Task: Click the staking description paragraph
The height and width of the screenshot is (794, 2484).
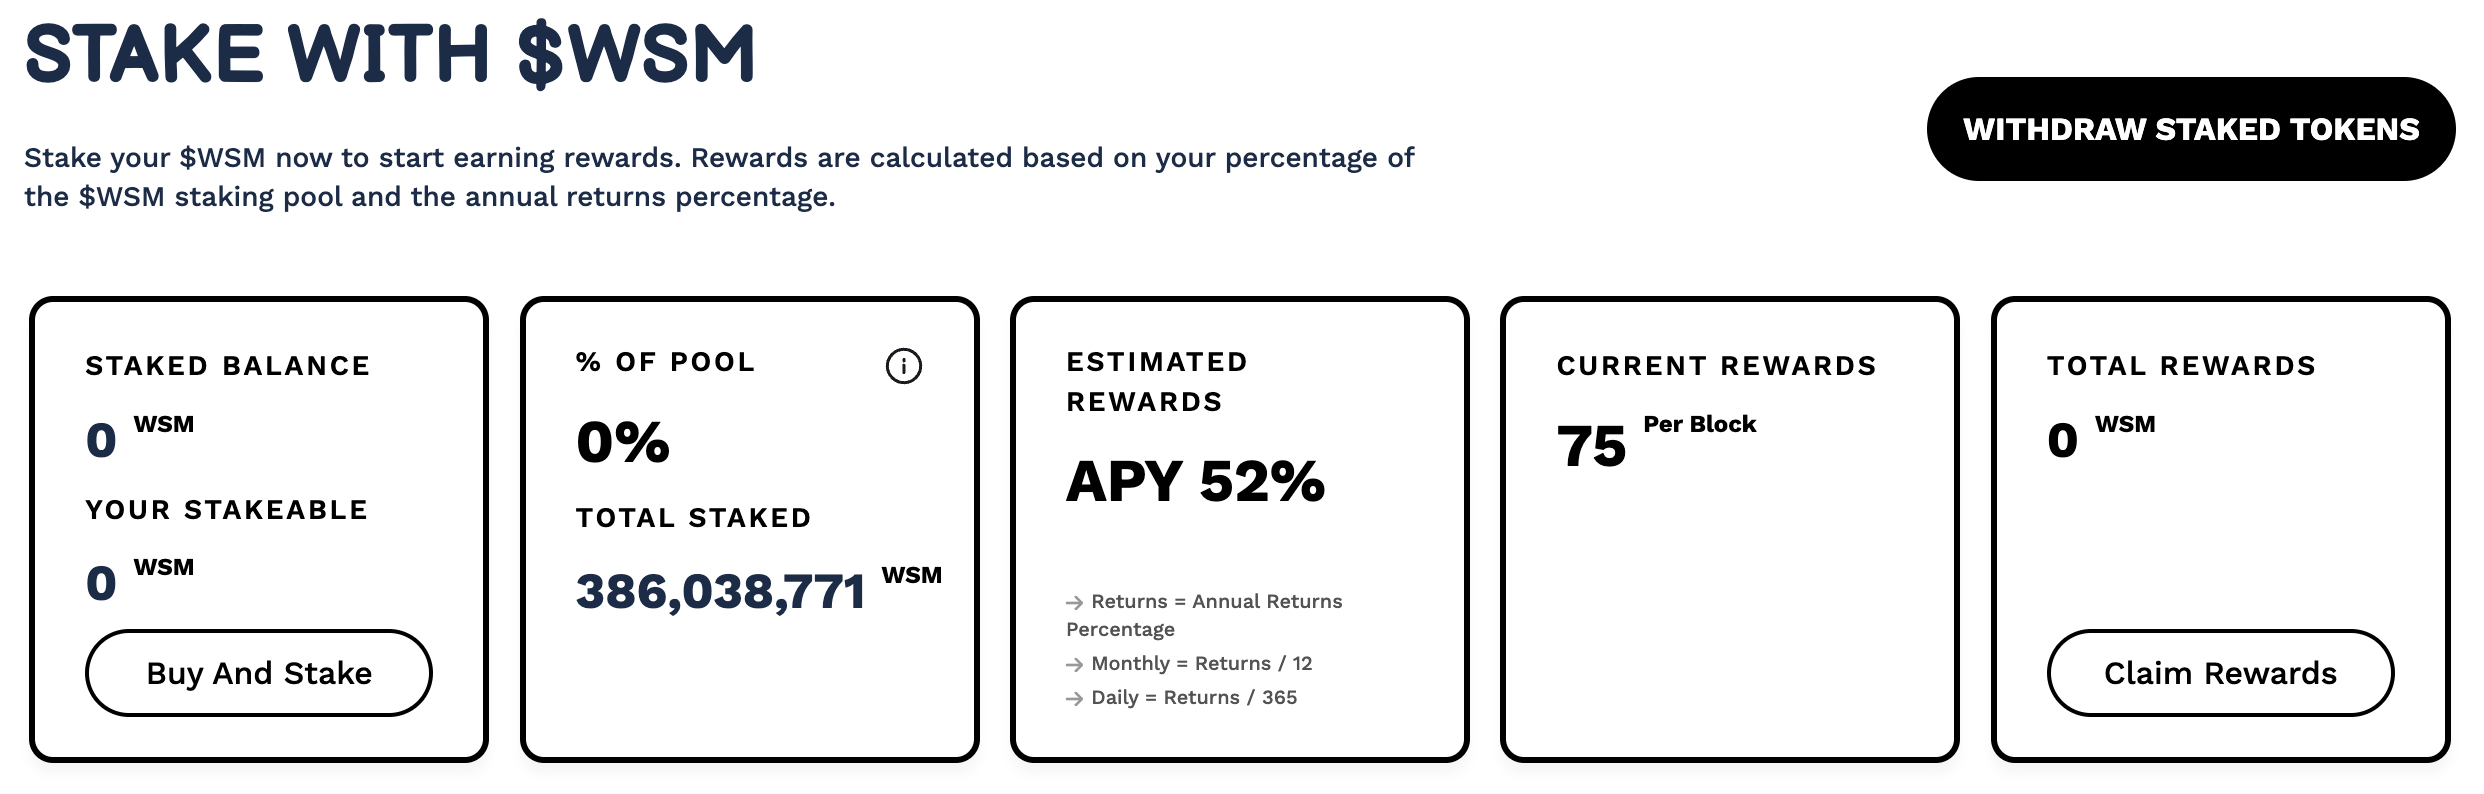Action: (719, 177)
